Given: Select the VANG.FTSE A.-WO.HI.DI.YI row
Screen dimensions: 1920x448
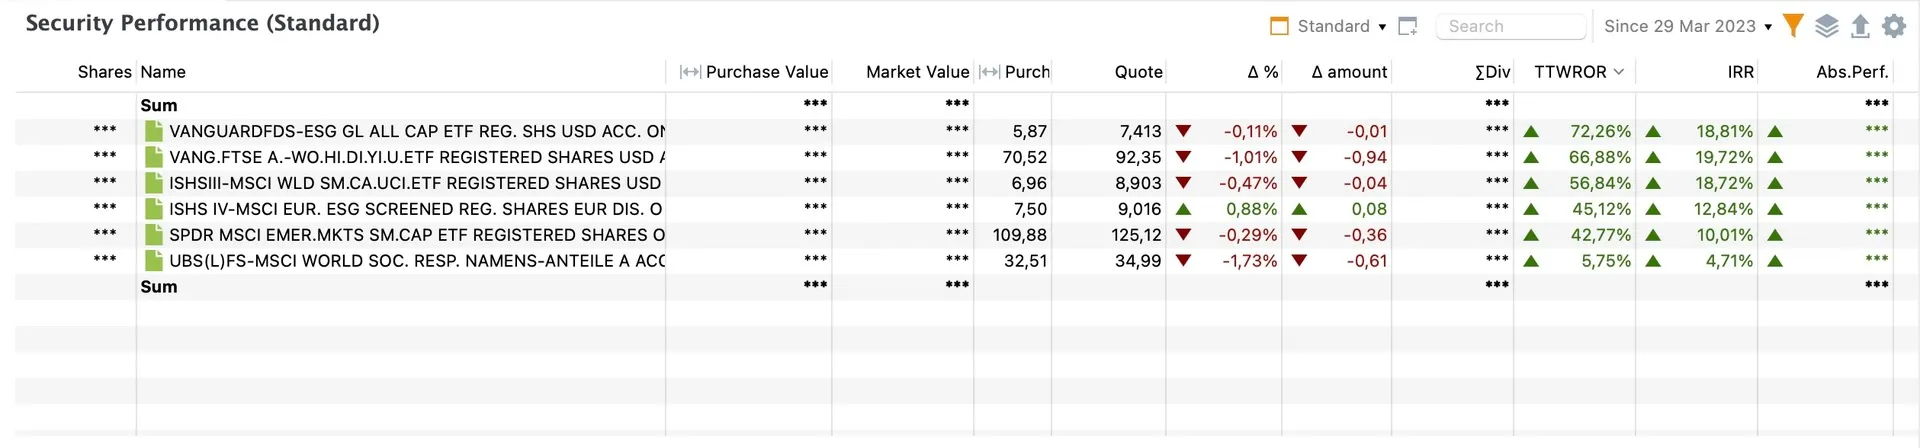Looking at the screenshot, I should 967,157.
